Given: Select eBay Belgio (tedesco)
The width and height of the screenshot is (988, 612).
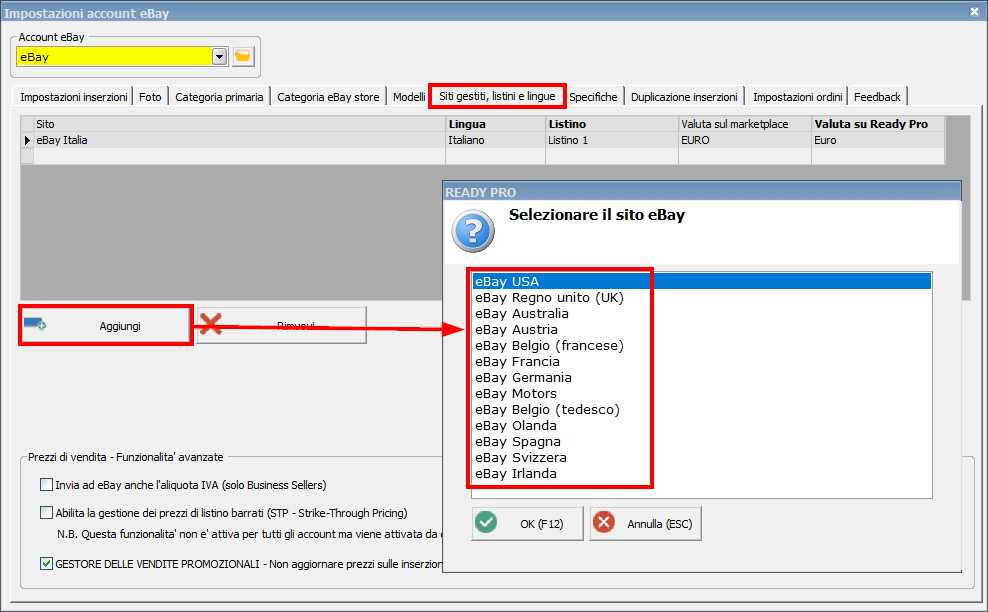Looking at the screenshot, I should pyautogui.click(x=702, y=410).
